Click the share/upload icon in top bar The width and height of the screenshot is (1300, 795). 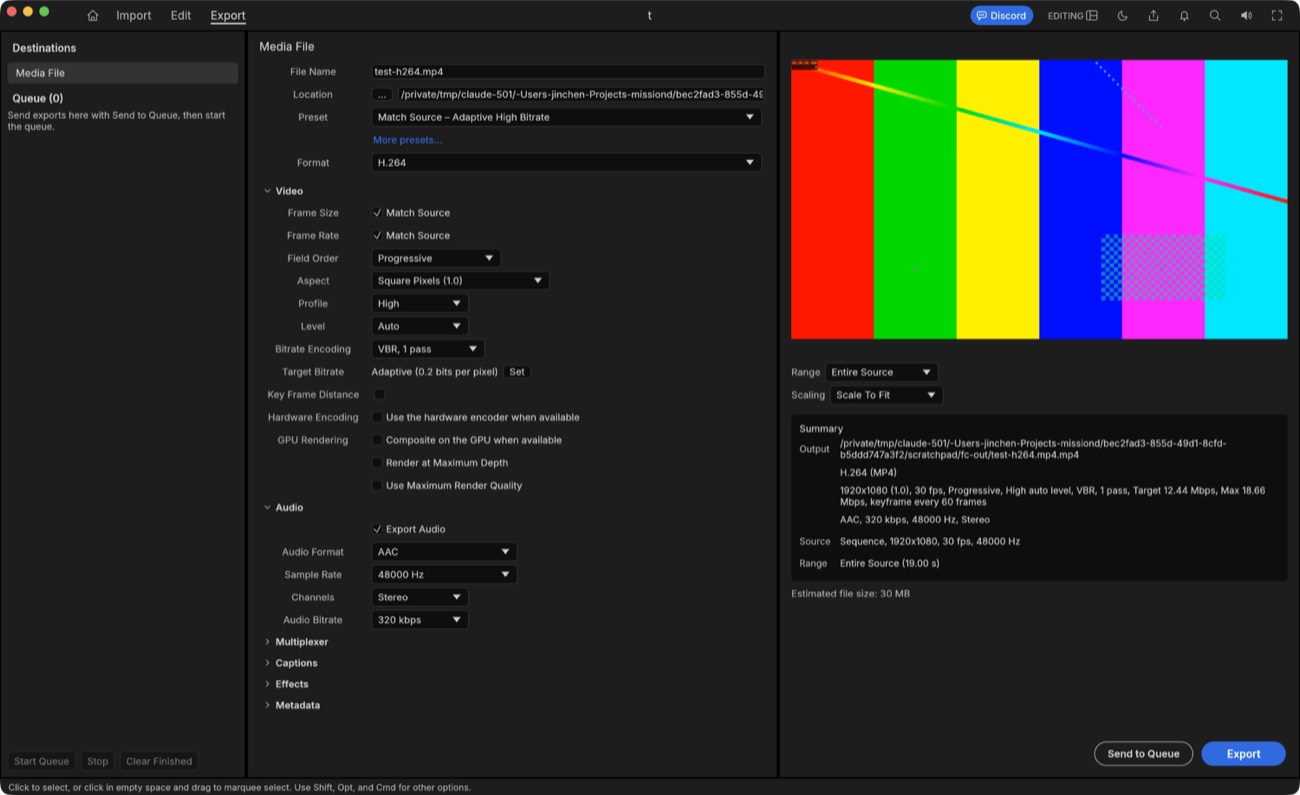coord(1153,16)
